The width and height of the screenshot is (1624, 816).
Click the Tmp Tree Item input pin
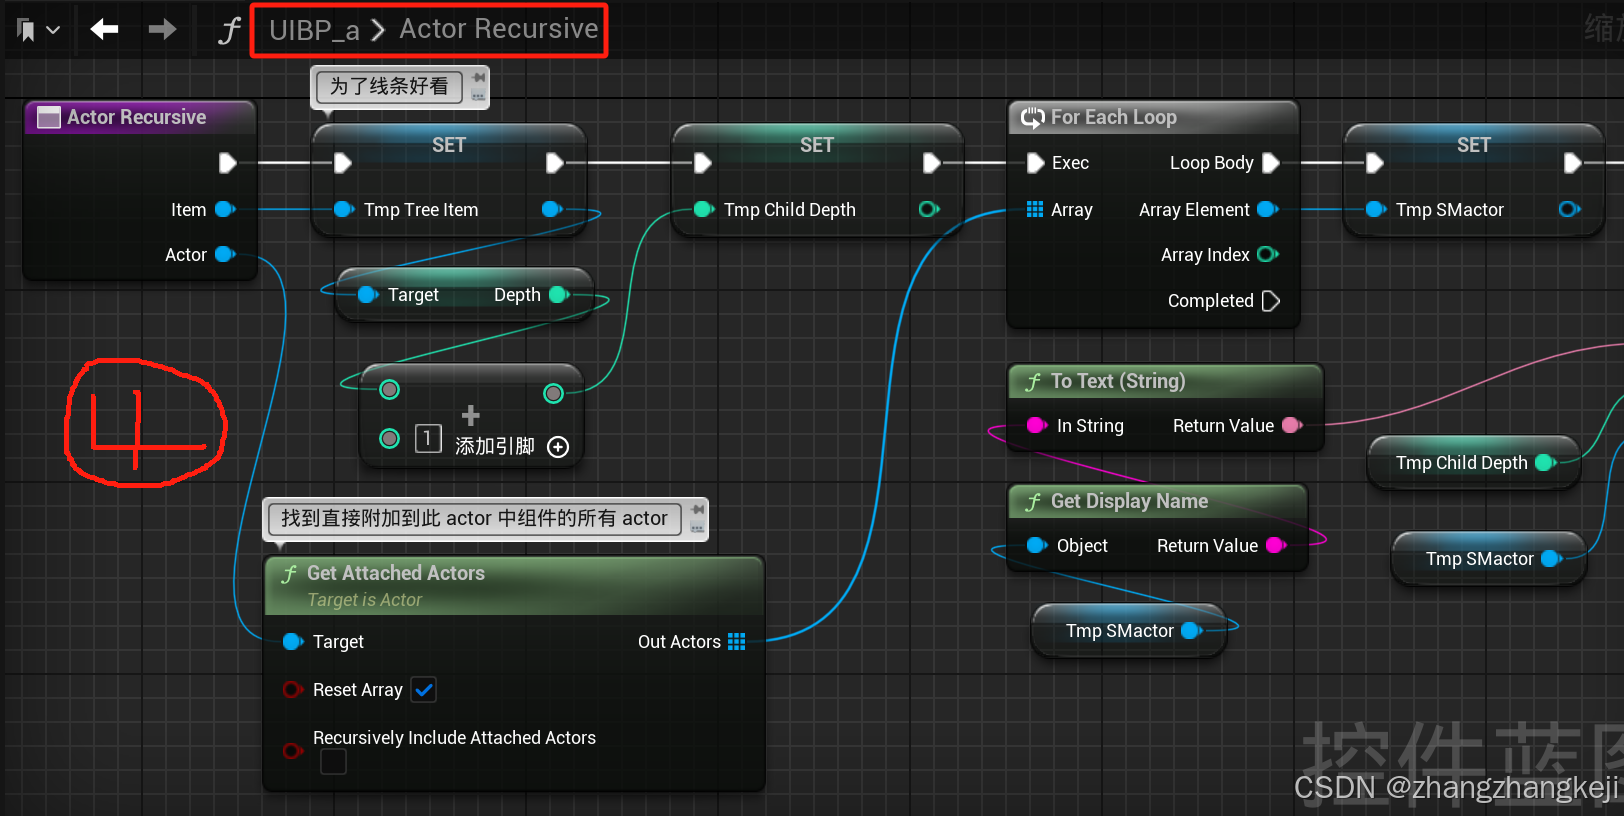(x=343, y=209)
